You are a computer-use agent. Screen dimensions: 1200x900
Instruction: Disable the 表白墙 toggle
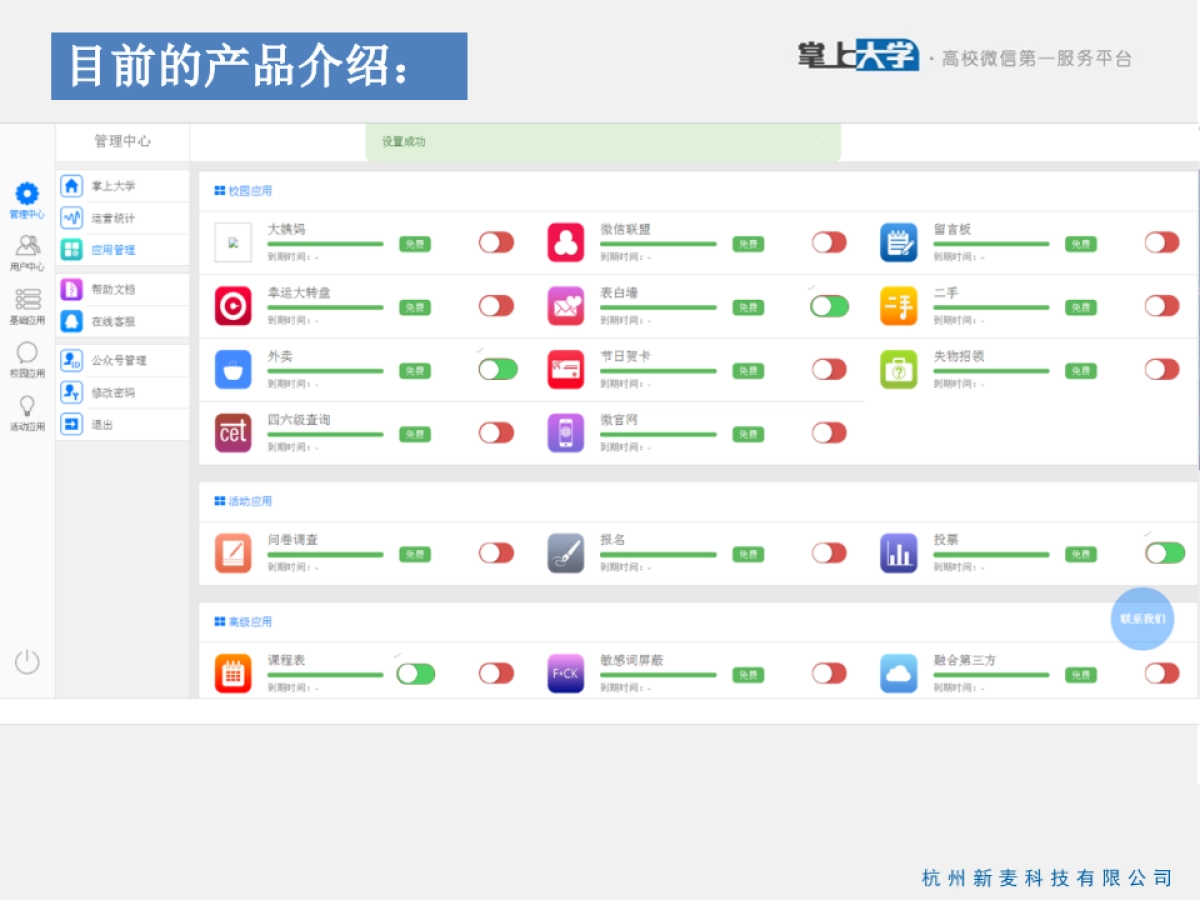click(829, 306)
